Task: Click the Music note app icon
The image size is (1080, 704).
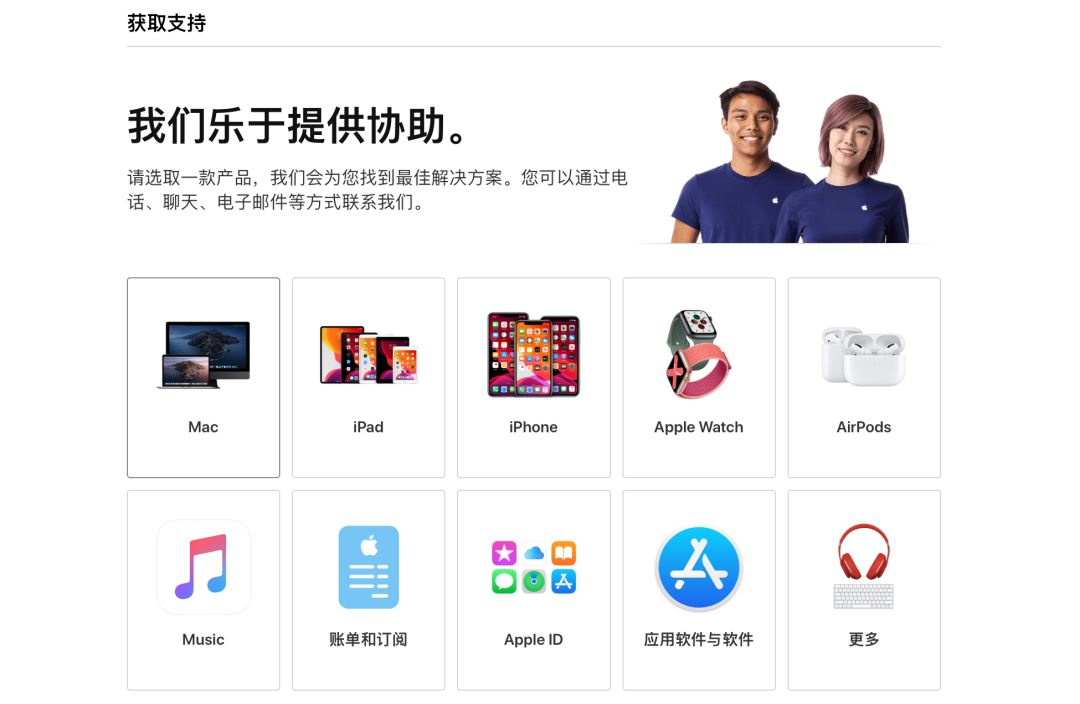Action: click(203, 567)
